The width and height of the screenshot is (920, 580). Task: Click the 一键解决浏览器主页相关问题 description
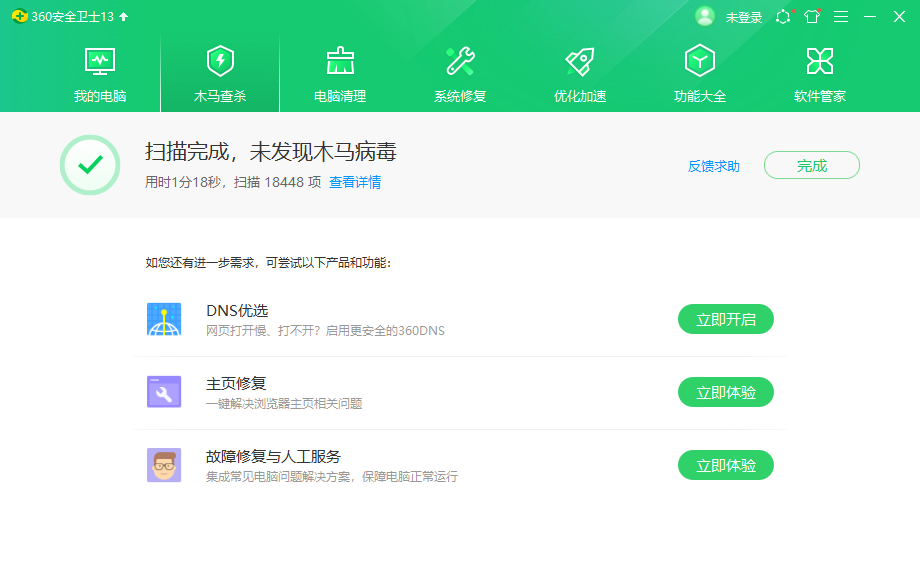[284, 403]
